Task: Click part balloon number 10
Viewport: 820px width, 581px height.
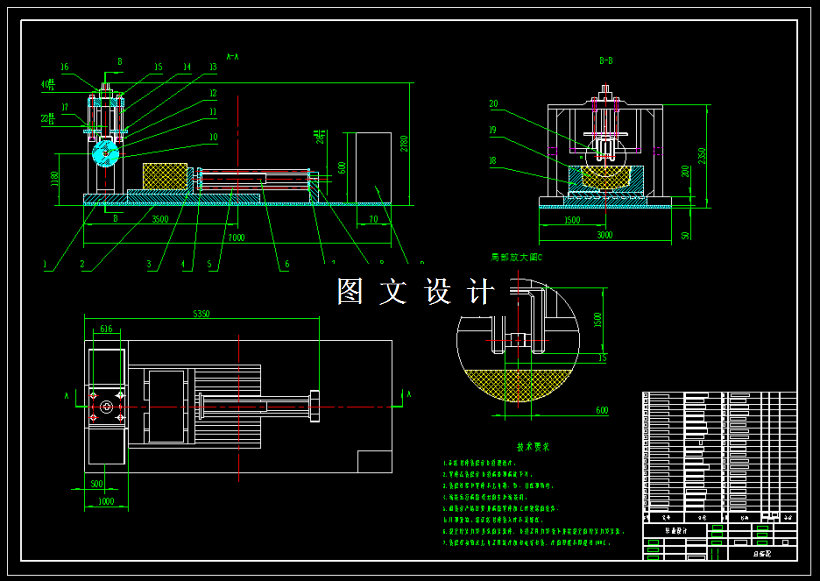Action: [x=212, y=138]
